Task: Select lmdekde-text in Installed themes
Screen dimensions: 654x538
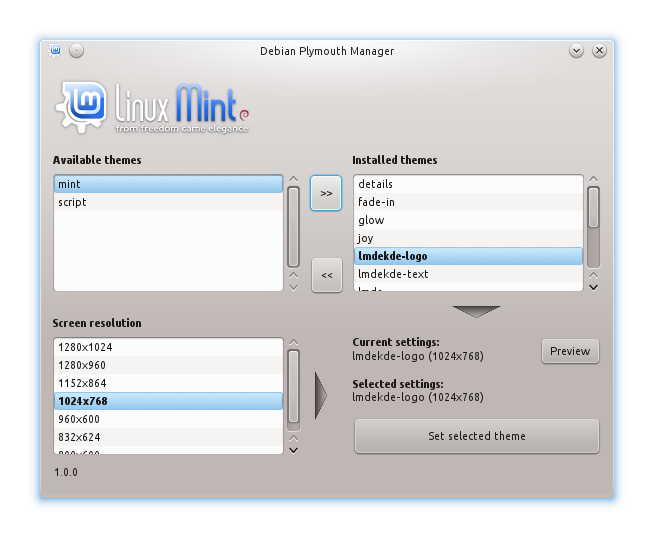Action: click(x=468, y=274)
